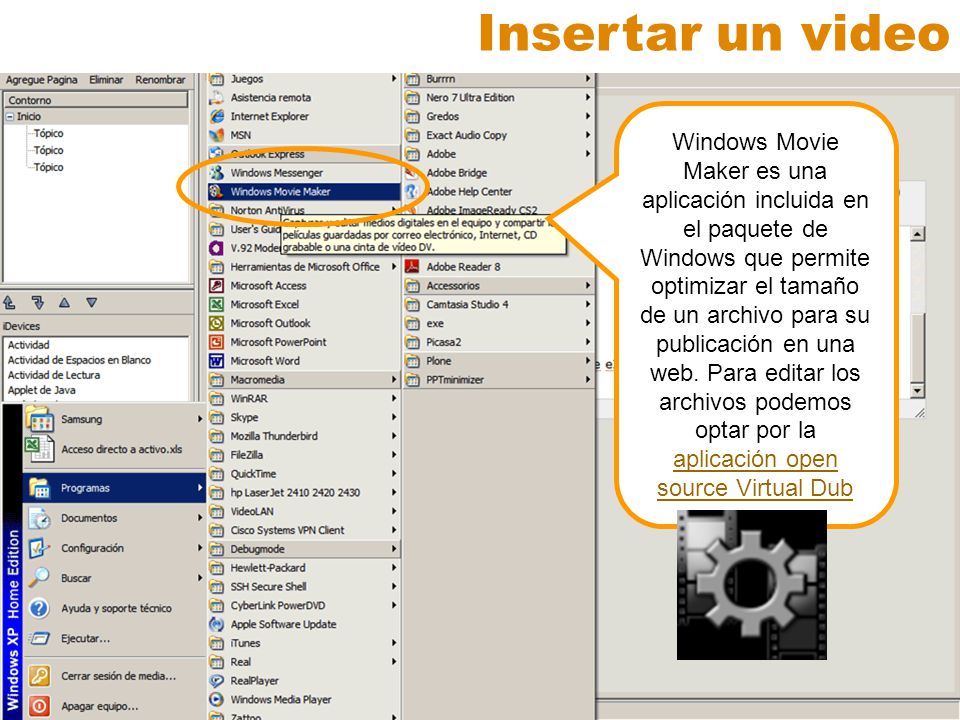This screenshot has width=960, height=720.
Task: Click the Asistencia remota icon
Action: [x=216, y=97]
